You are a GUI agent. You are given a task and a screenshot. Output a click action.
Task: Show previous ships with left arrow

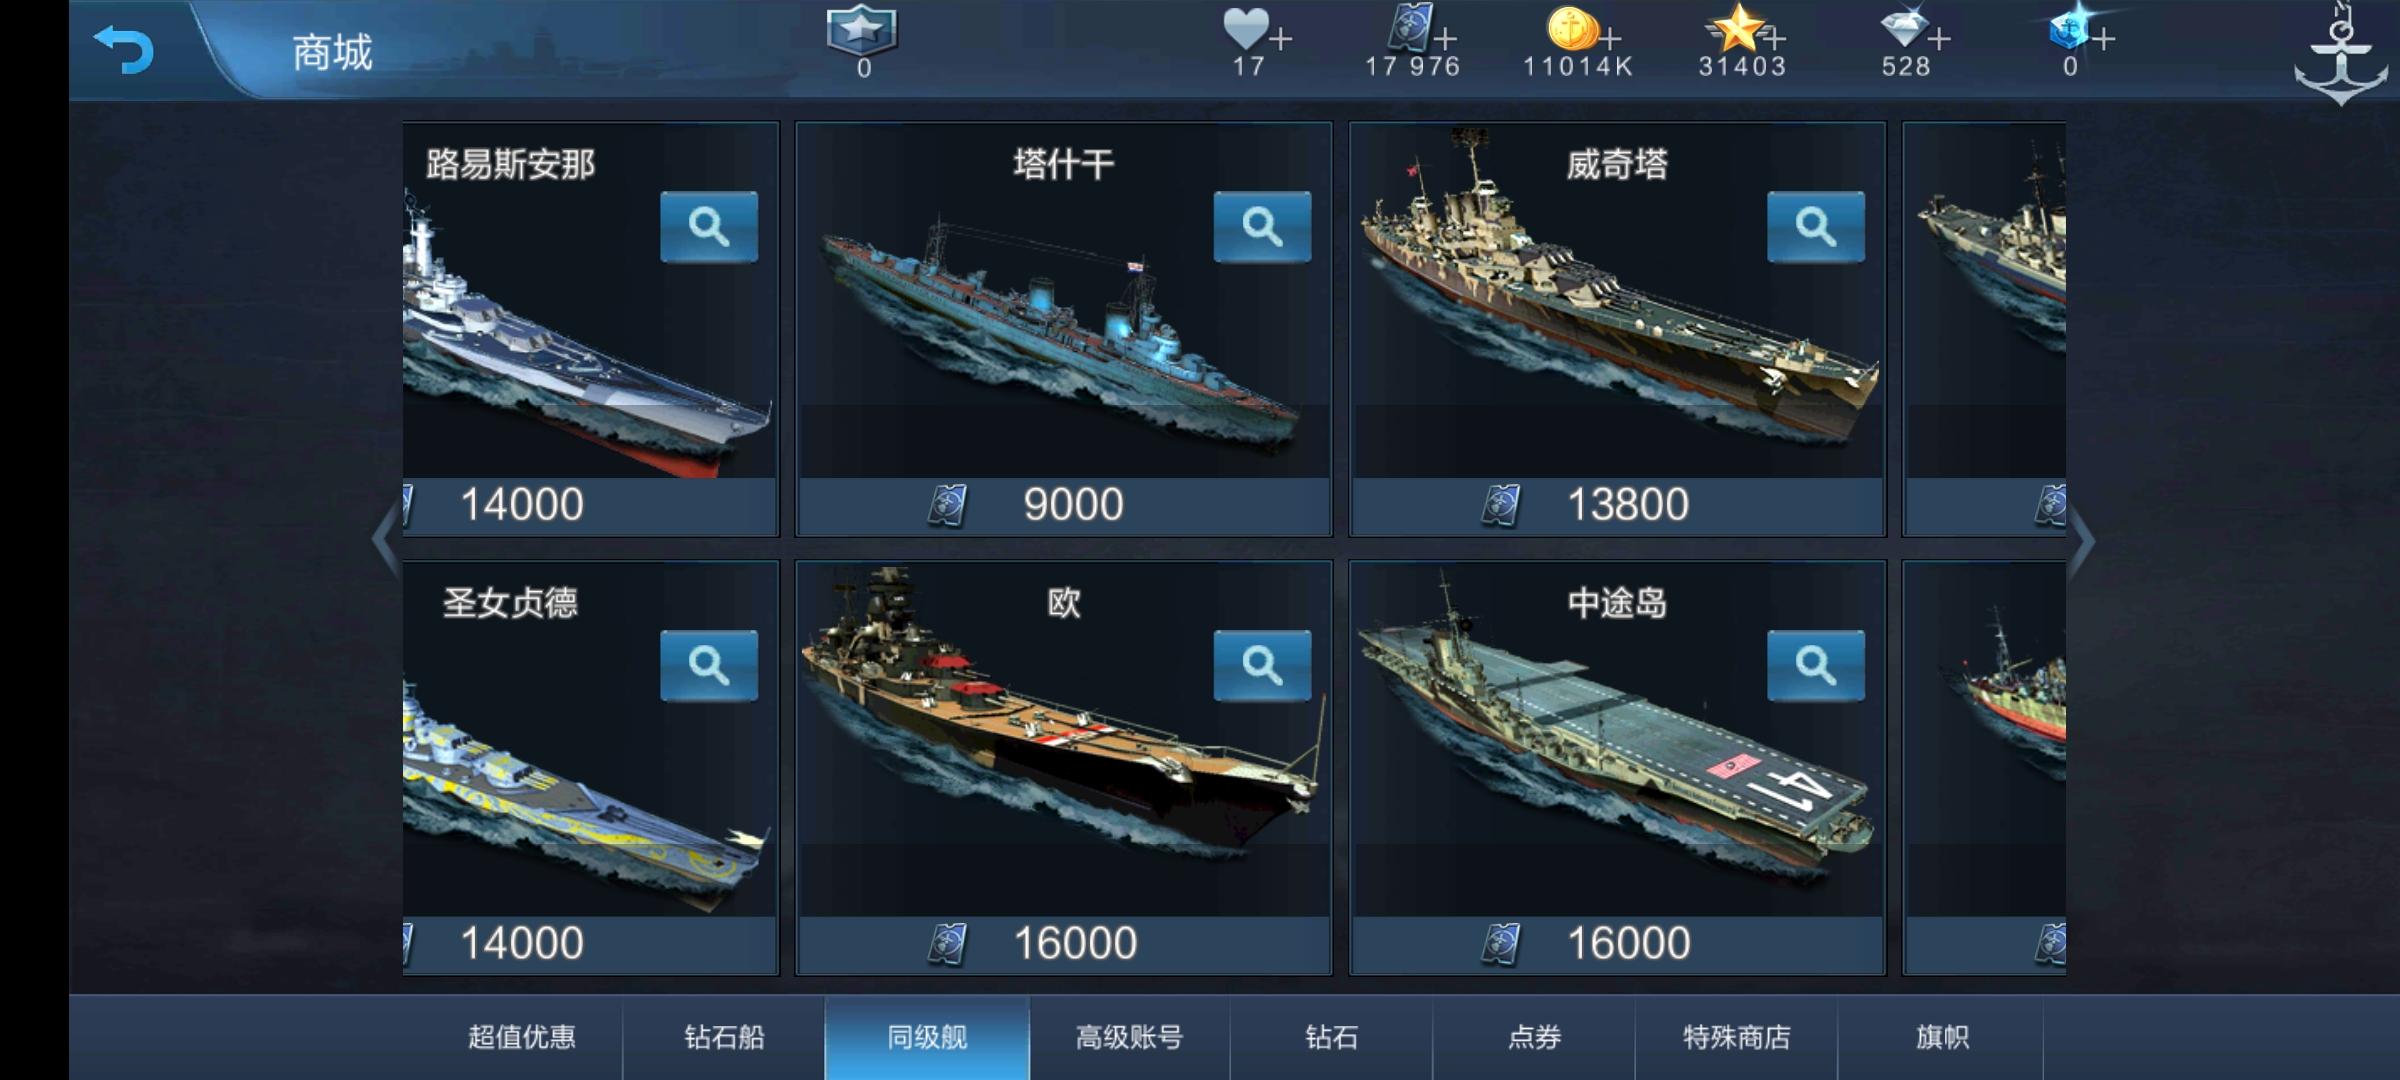tap(385, 540)
